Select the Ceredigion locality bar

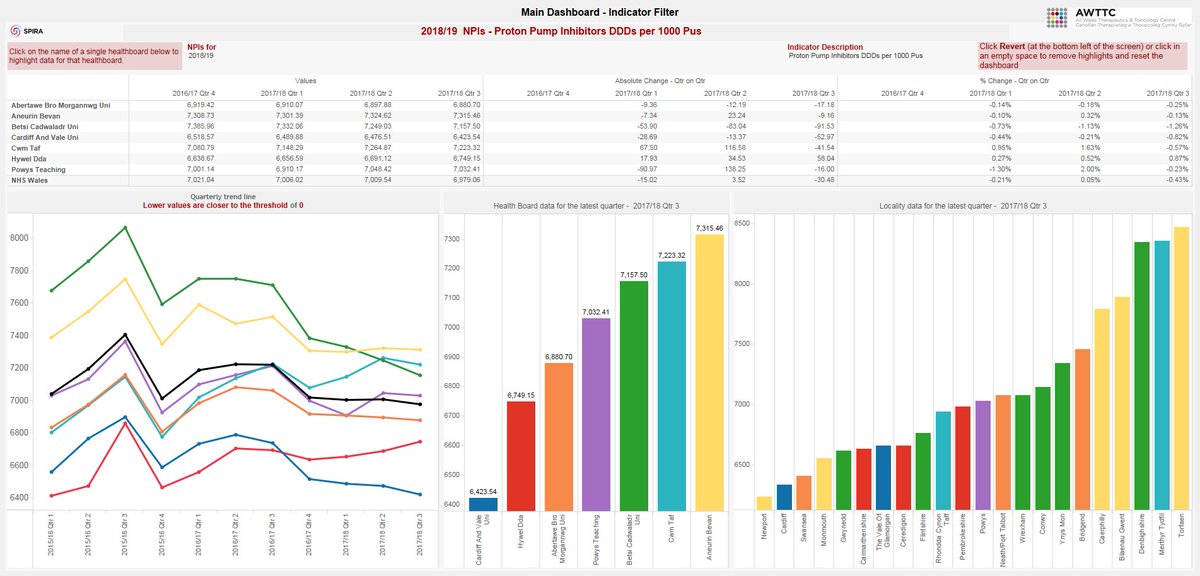(x=905, y=478)
